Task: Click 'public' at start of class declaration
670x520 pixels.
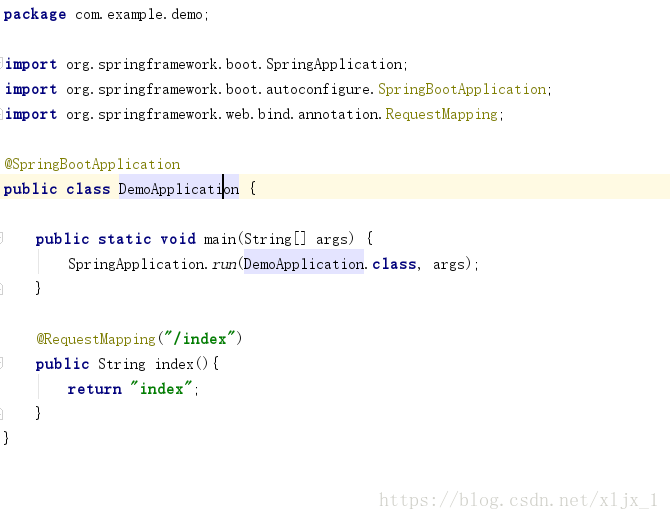Action: click(x=30, y=189)
